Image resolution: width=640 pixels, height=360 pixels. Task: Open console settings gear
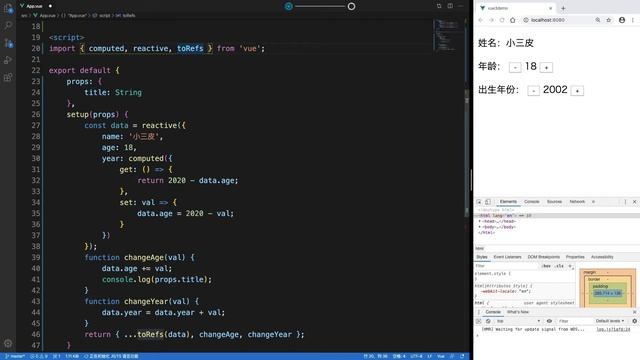(634, 321)
